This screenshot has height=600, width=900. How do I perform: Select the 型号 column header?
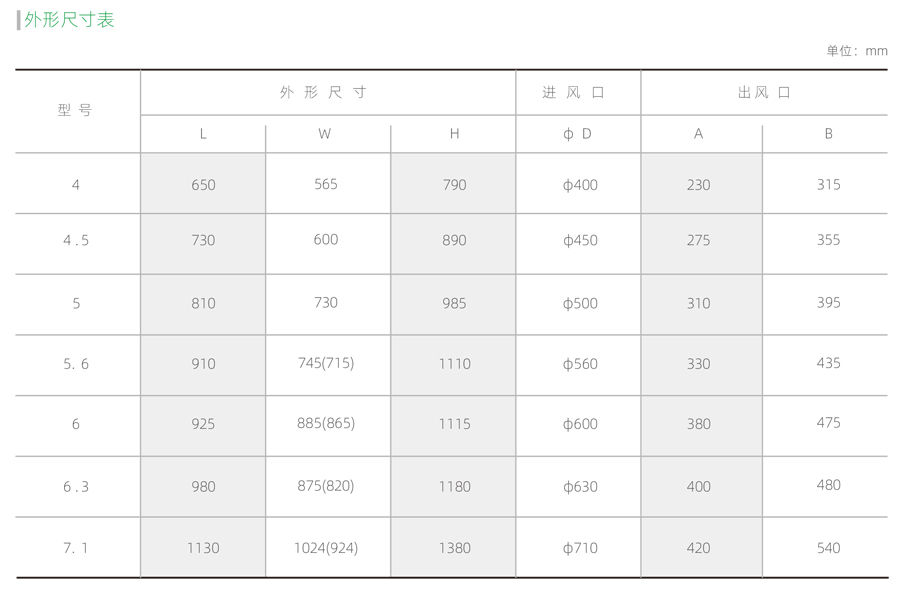pos(76,111)
